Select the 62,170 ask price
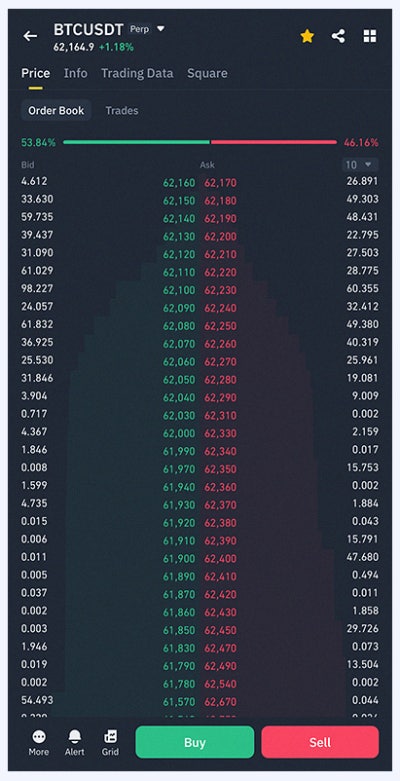Viewport: 400px width, 781px height. [x=220, y=183]
